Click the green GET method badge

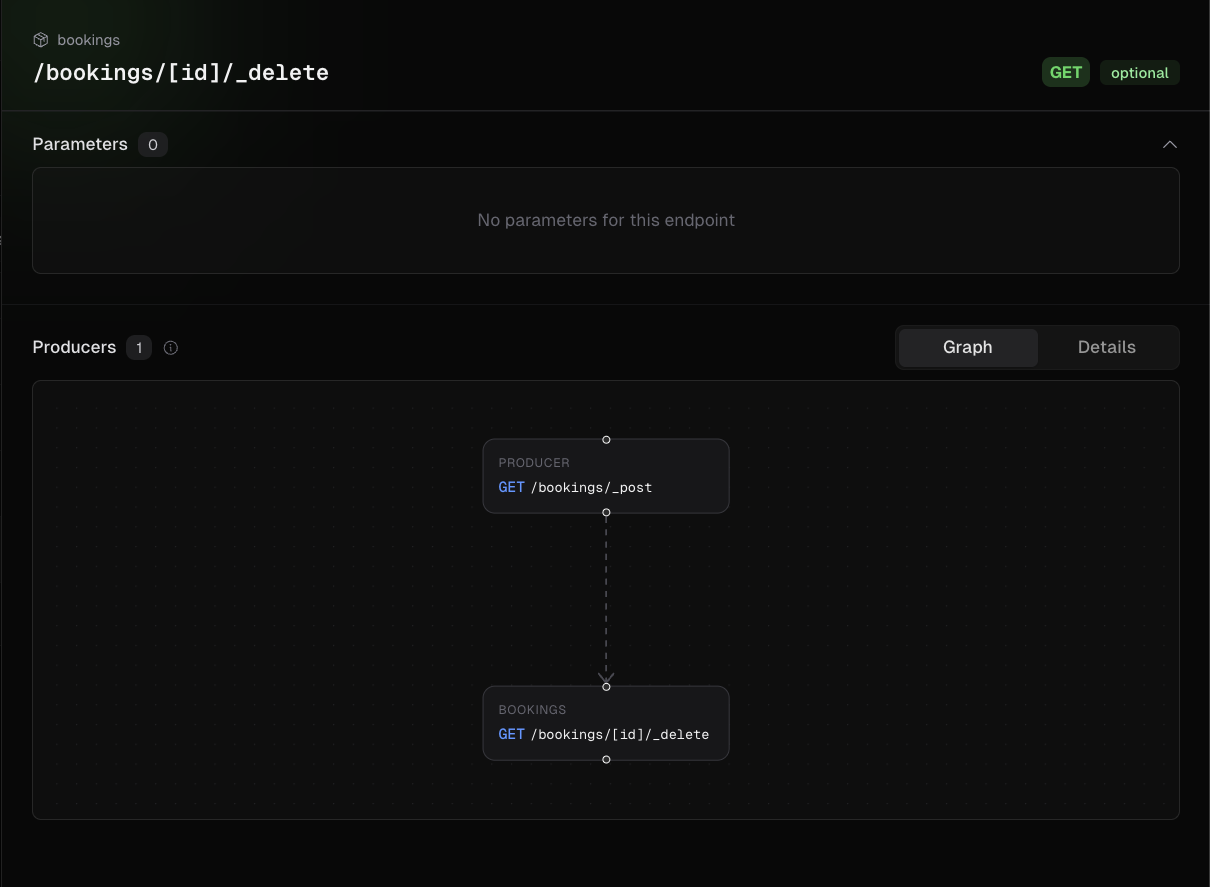pos(1065,73)
